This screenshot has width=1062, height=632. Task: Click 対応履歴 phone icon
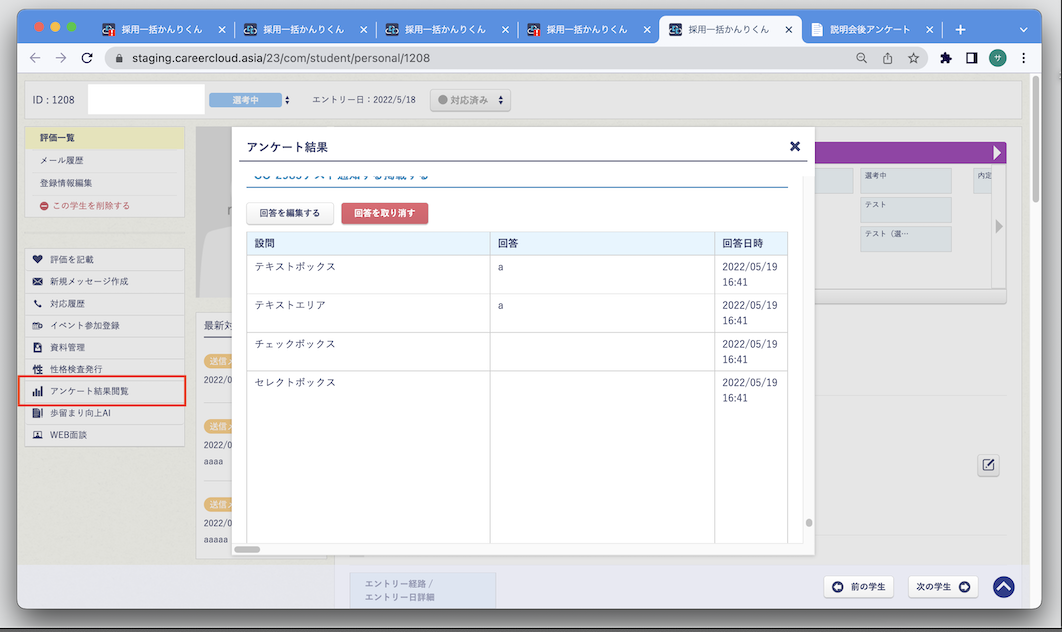(x=38, y=303)
